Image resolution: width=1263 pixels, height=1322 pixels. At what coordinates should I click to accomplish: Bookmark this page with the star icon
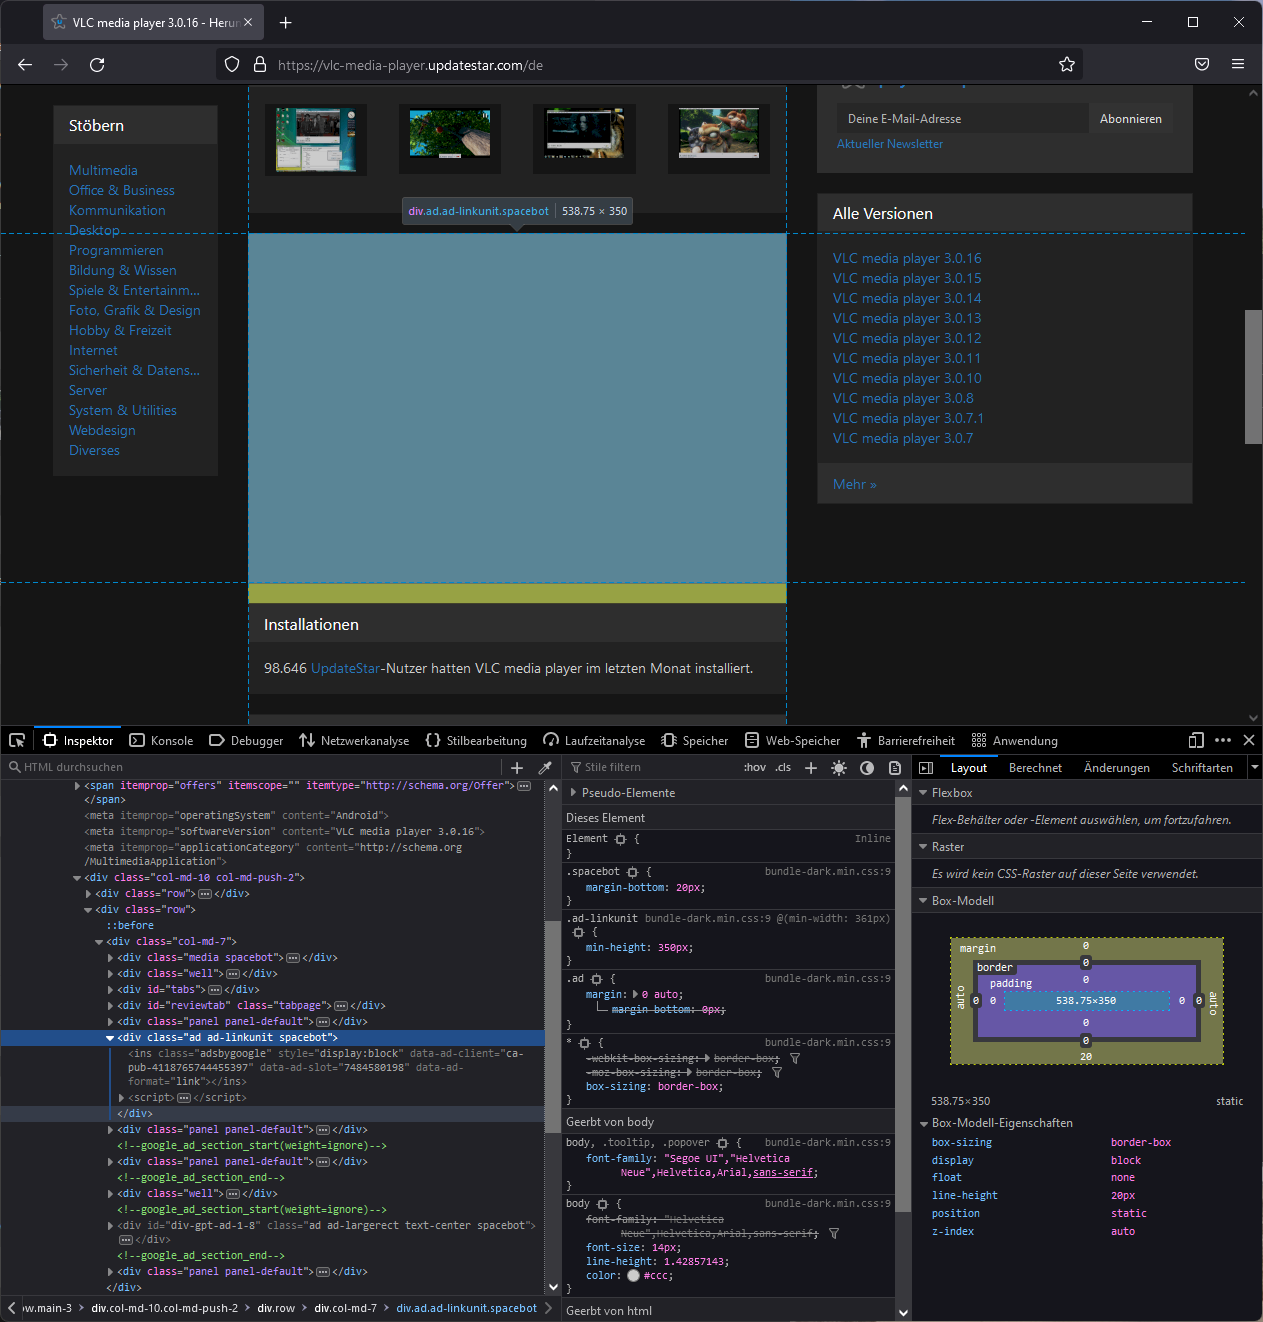[1067, 65]
